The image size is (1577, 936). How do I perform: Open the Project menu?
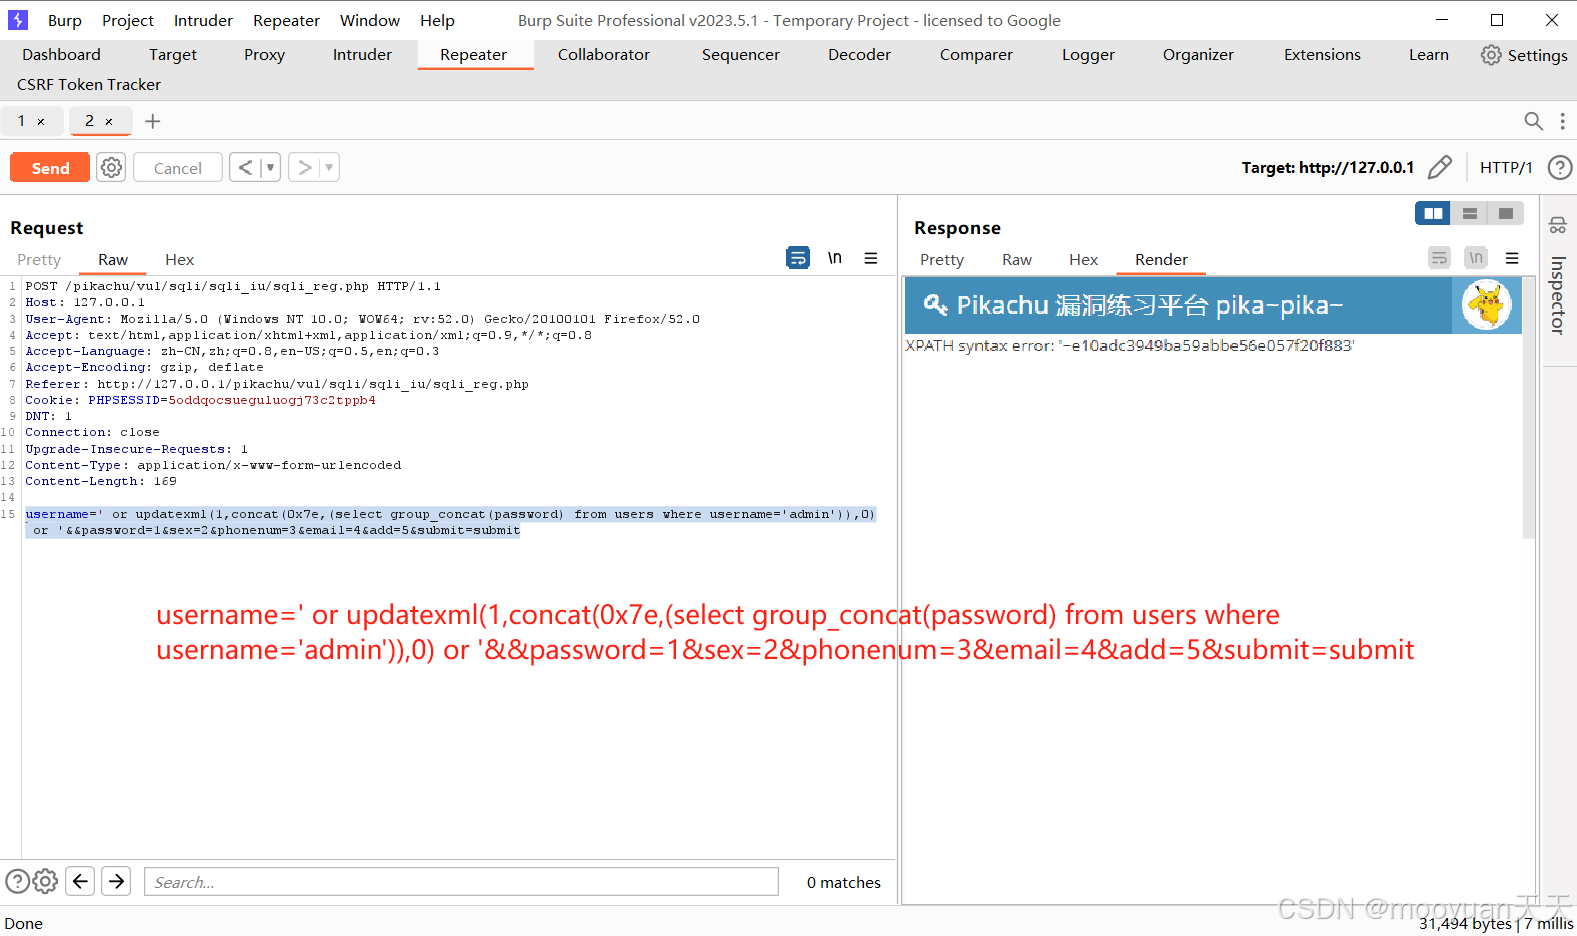pyautogui.click(x=128, y=20)
